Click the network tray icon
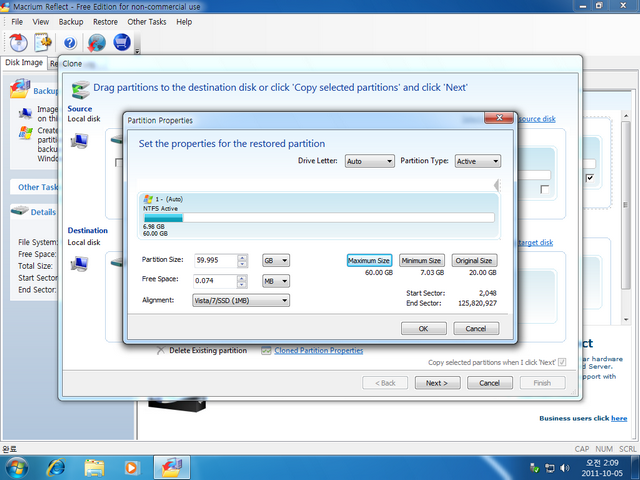The image size is (640, 480). 550,468
